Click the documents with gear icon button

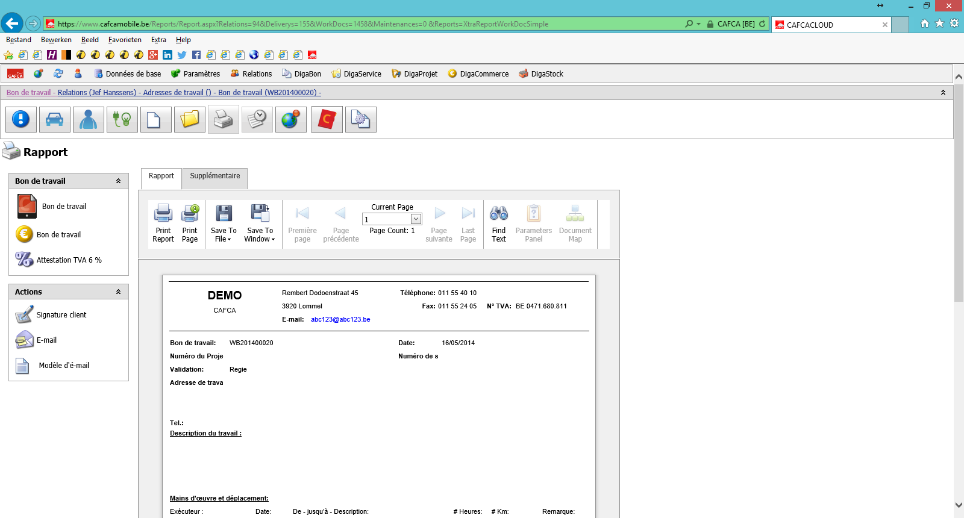(x=361, y=119)
